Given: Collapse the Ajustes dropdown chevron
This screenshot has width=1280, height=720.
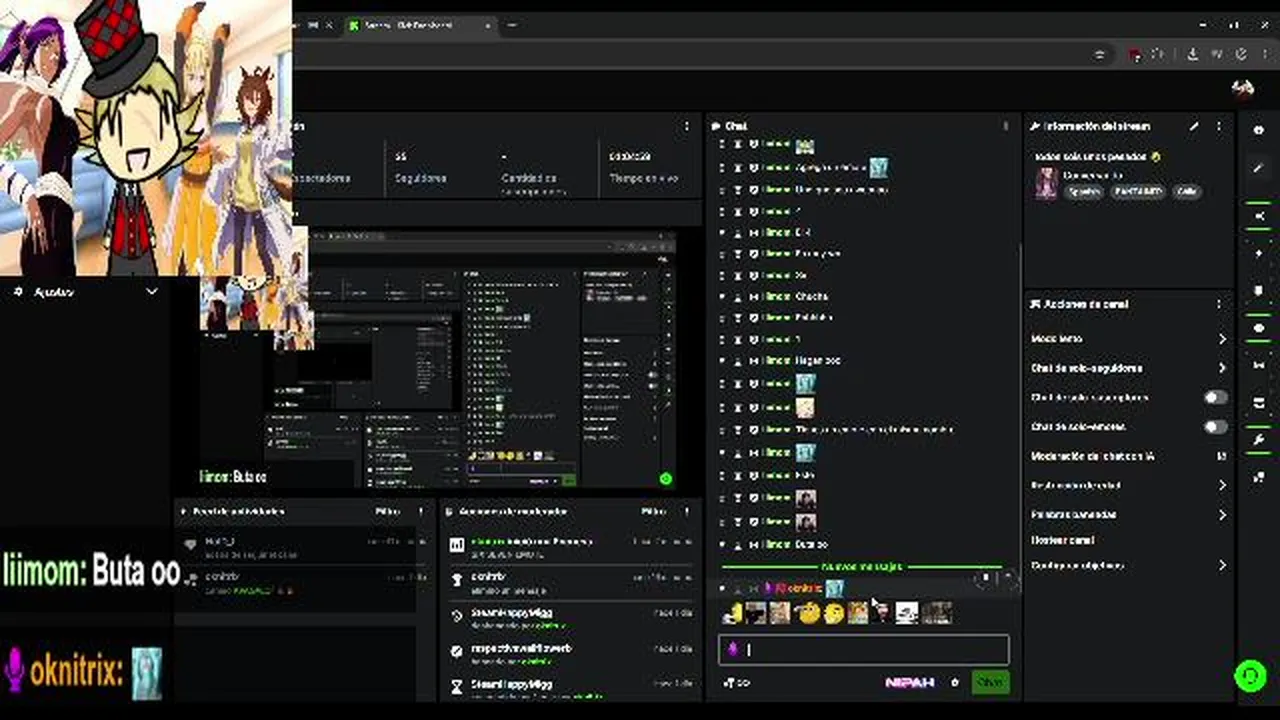Looking at the screenshot, I should coord(151,292).
